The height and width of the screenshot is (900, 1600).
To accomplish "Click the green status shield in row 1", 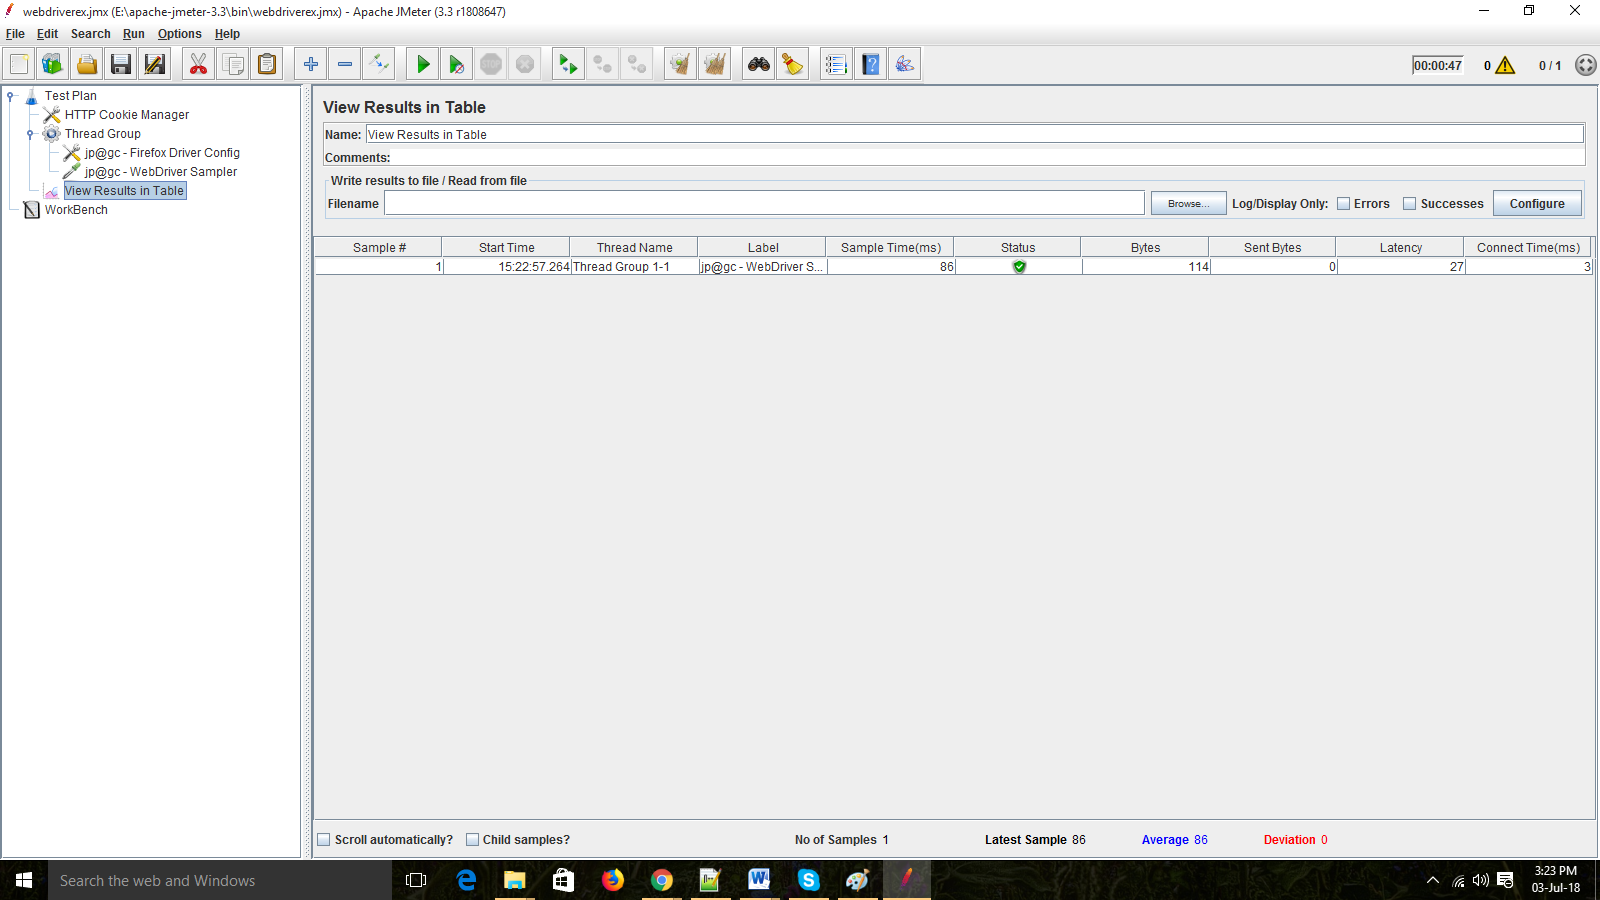I will 1019,267.
